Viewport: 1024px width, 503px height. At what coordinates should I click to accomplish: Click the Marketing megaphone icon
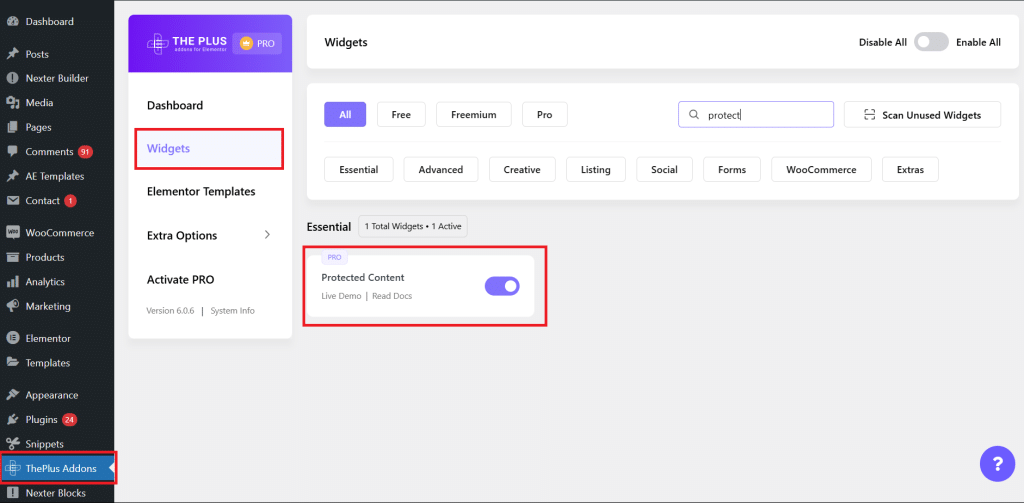(12, 306)
